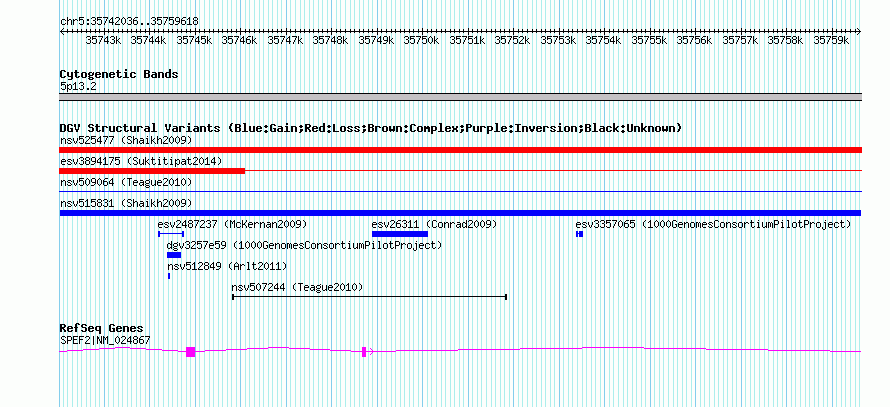Click the 35756k ruler position
The width and height of the screenshot is (890, 407).
click(695, 40)
